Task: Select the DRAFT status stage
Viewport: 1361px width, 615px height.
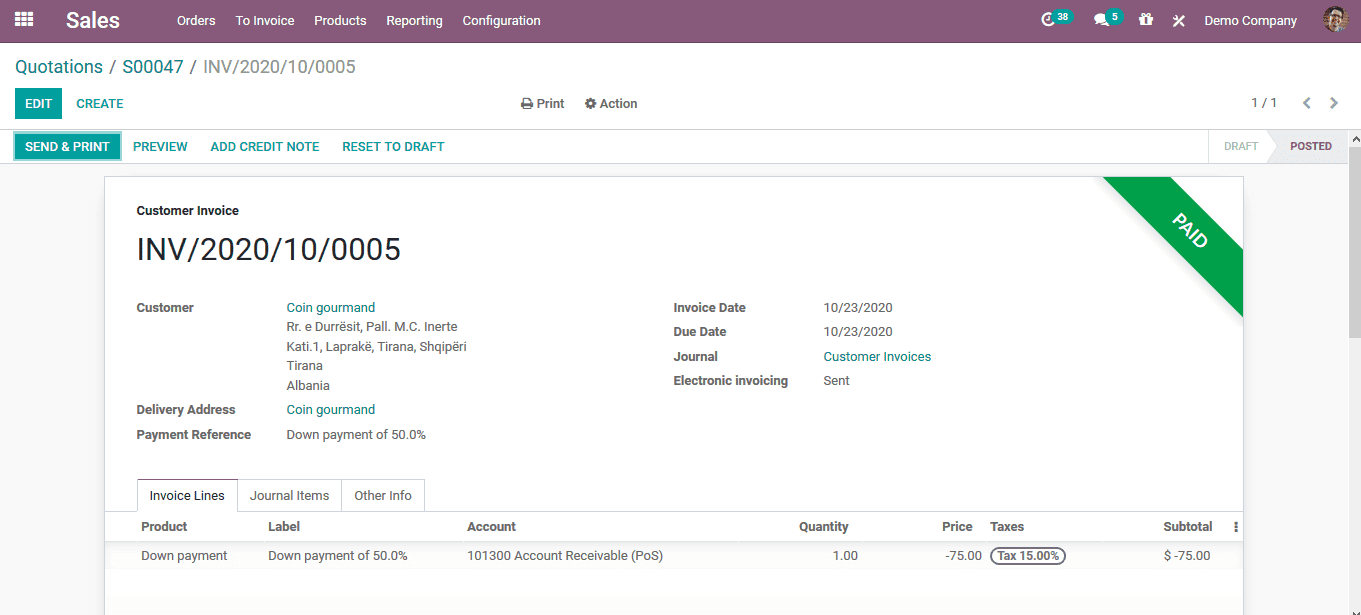Action: [x=1240, y=146]
